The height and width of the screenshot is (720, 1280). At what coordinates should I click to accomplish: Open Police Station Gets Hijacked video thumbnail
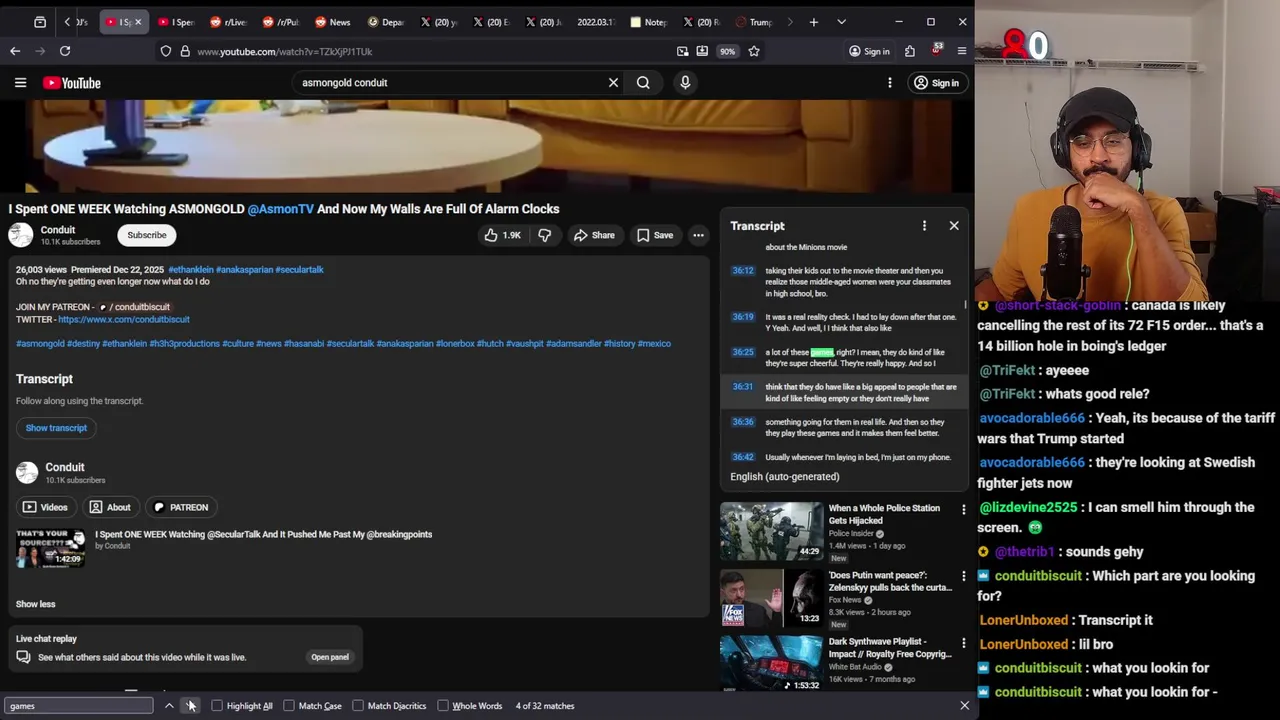771,531
